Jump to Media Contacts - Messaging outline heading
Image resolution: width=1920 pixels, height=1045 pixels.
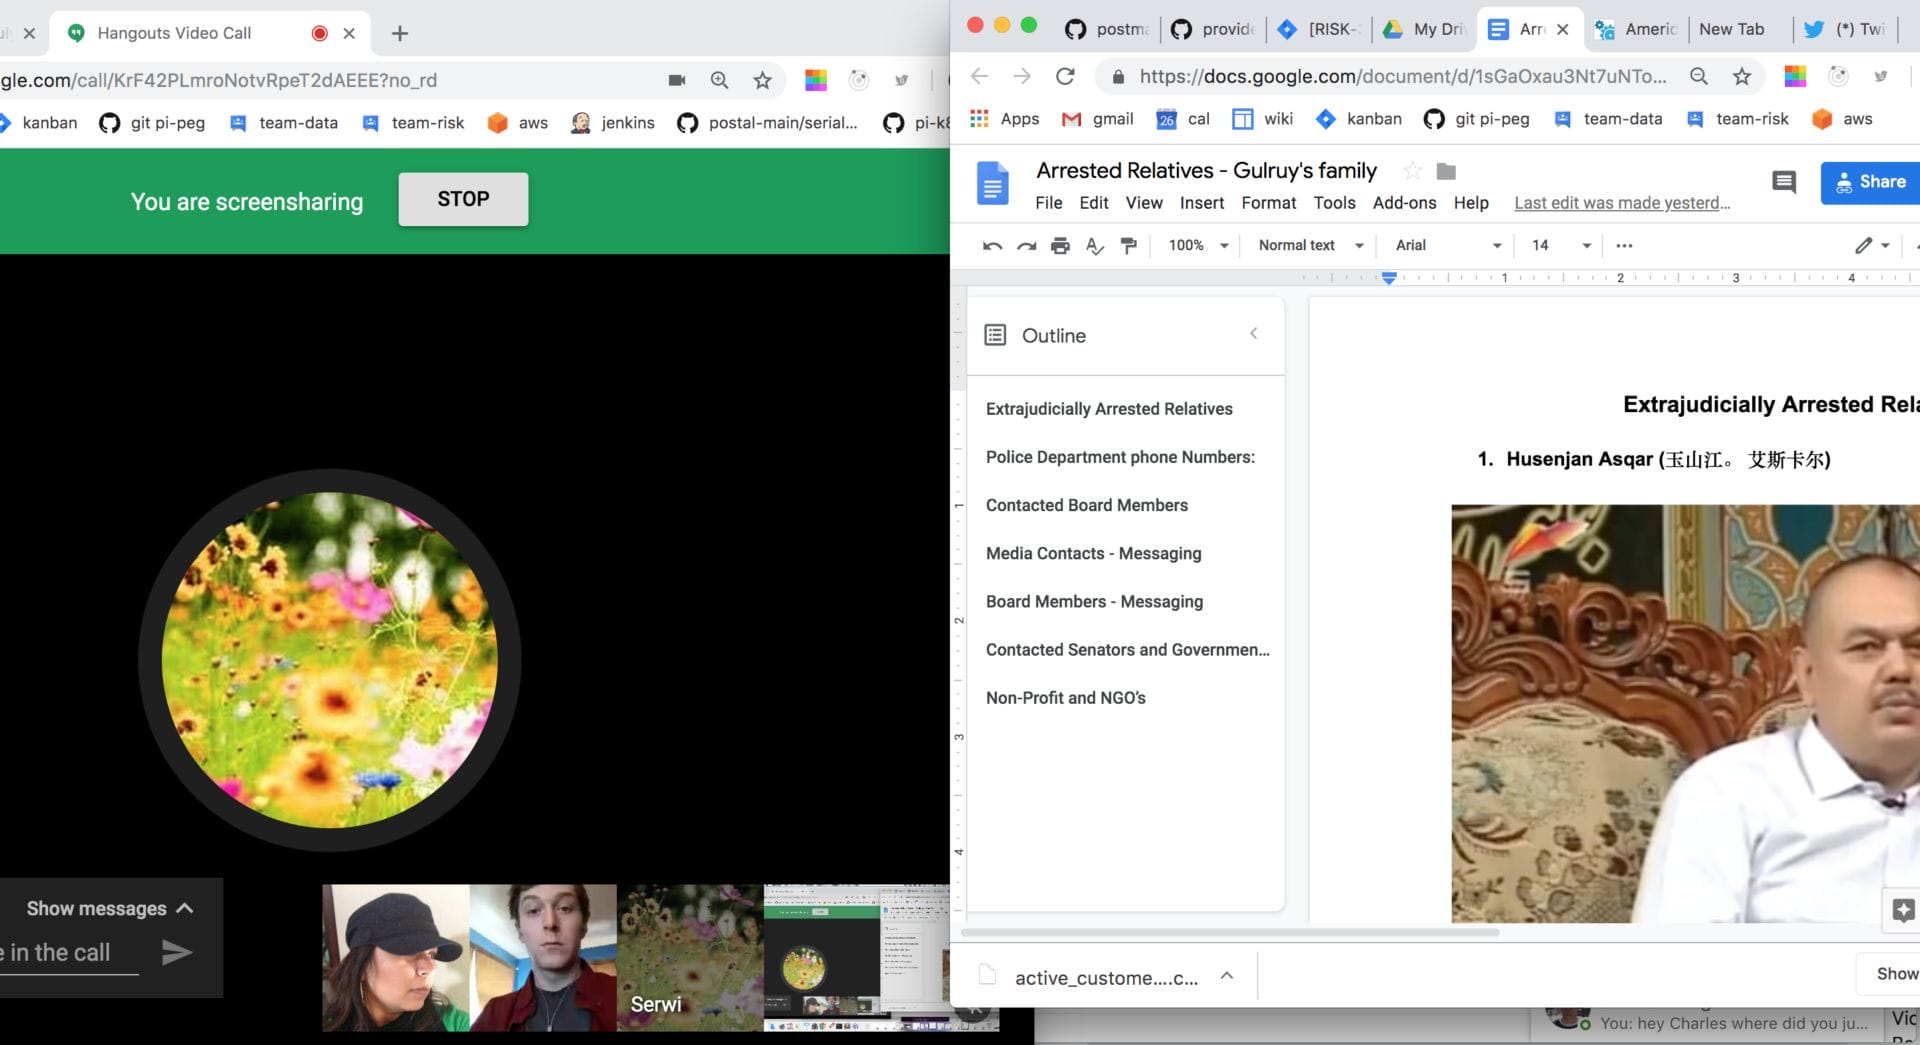pyautogui.click(x=1093, y=553)
